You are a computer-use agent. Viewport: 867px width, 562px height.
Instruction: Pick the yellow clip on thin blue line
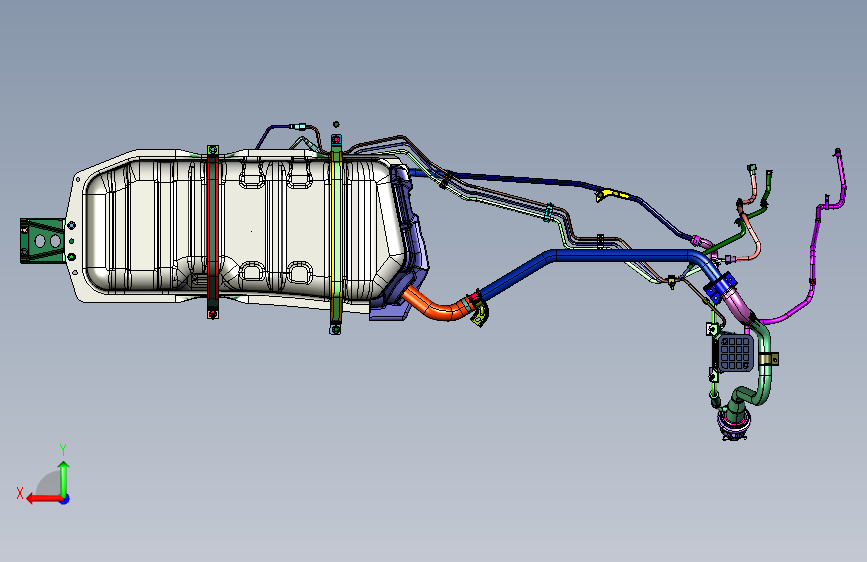pyautogui.click(x=611, y=194)
